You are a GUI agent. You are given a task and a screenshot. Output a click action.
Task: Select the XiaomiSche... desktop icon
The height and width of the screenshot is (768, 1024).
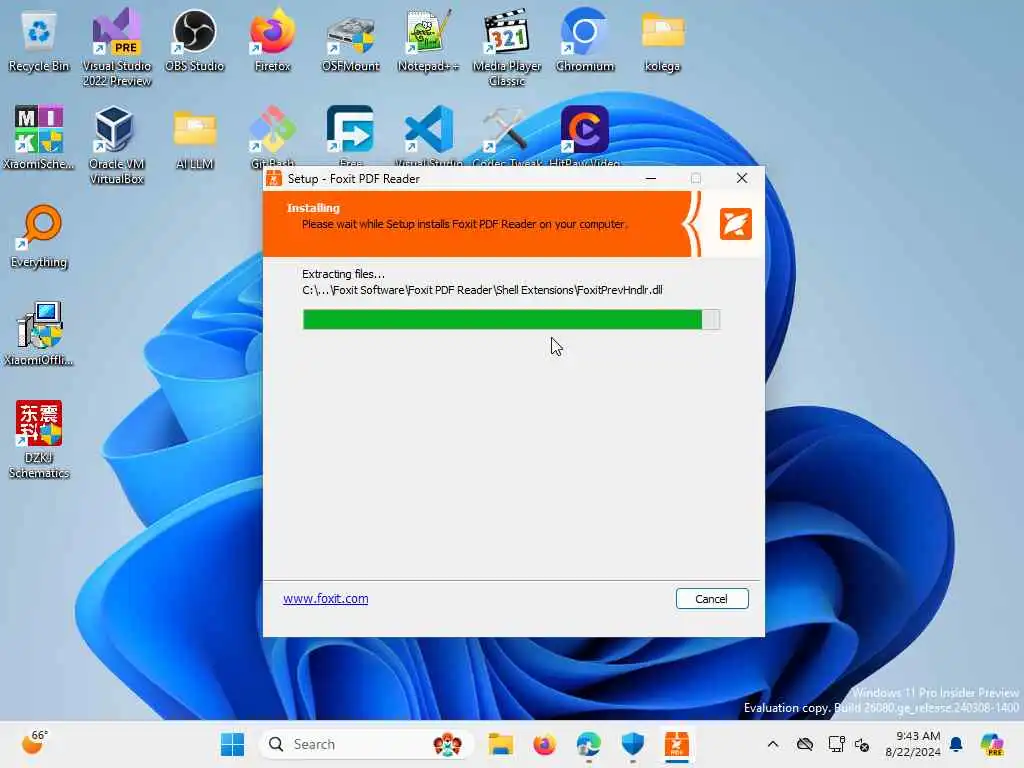[39, 138]
